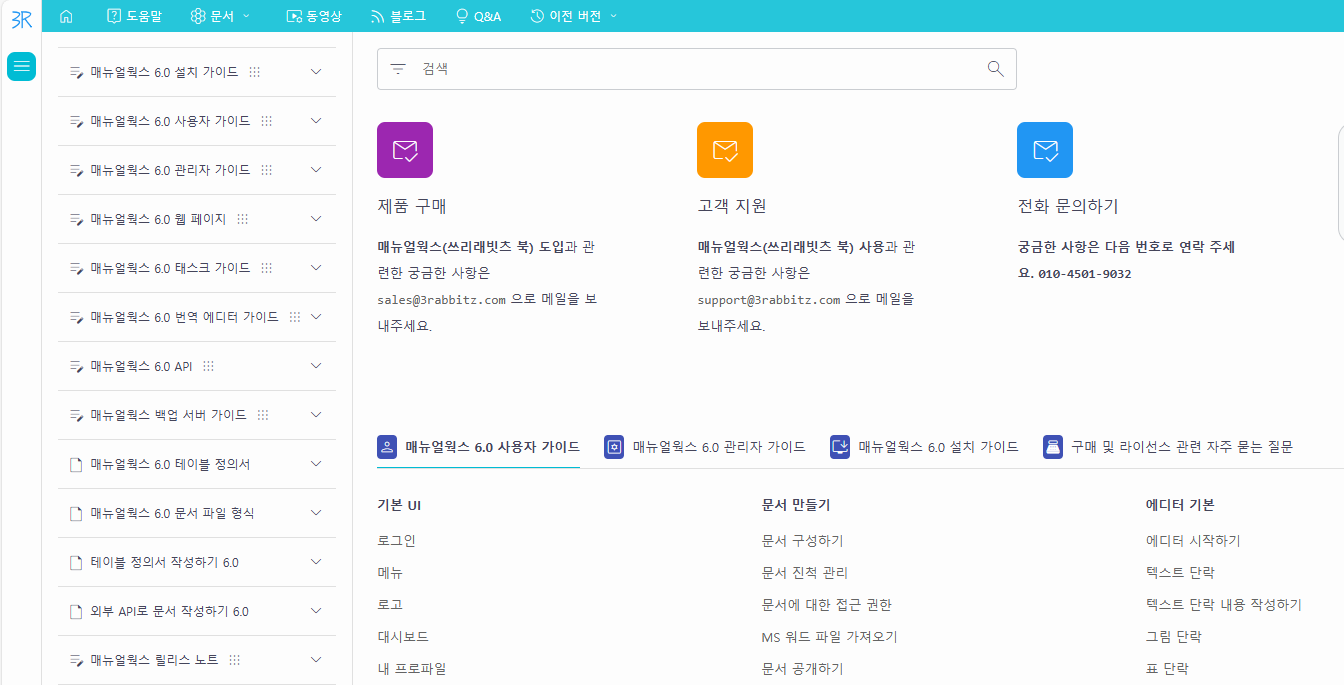Click the filter icon inside the search bar

tap(398, 68)
